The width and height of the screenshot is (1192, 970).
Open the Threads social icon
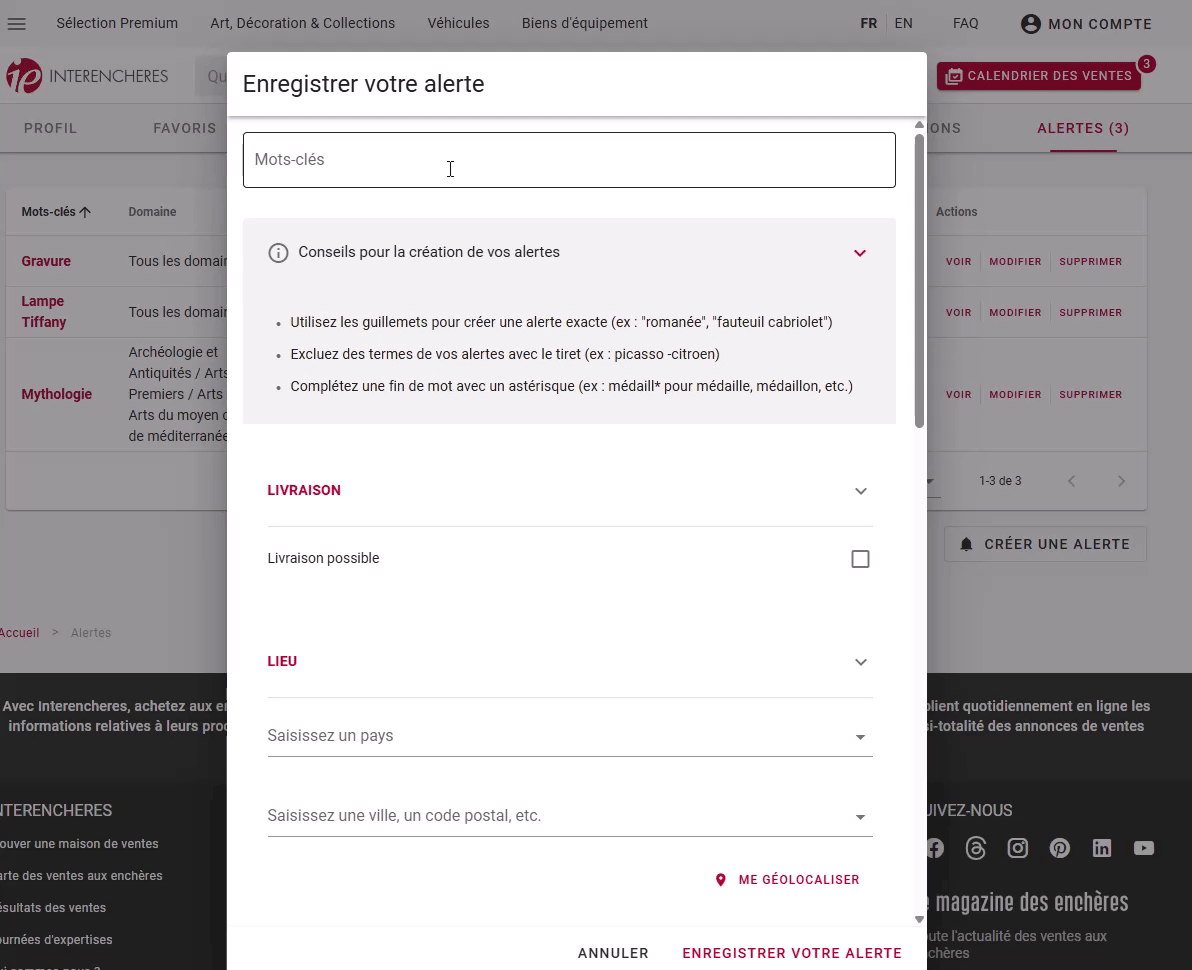click(976, 848)
